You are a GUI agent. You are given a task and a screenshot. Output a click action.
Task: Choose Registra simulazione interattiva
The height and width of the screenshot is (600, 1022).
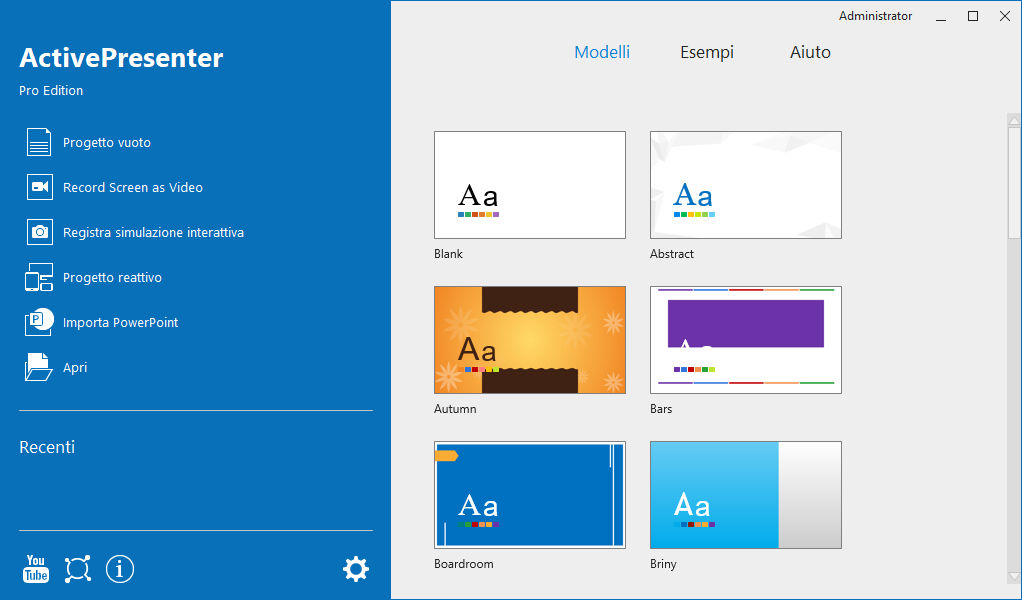coord(153,233)
